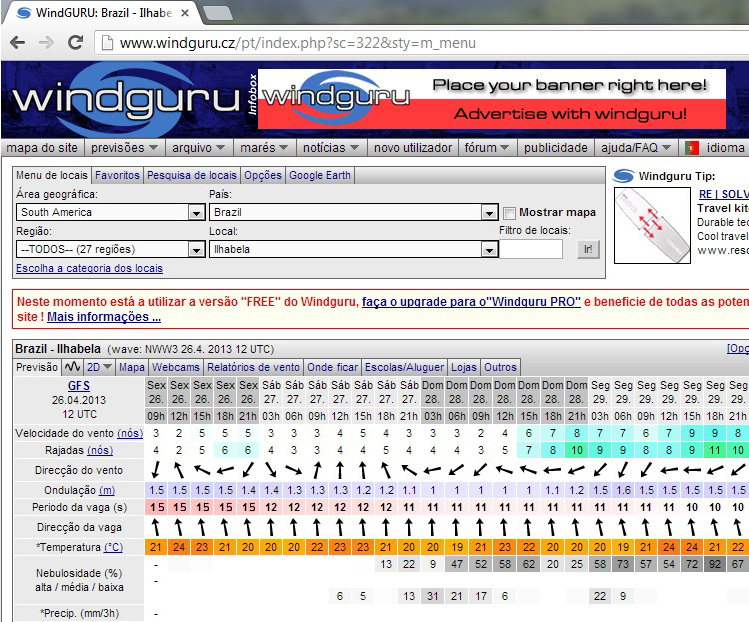Open the 'Ilhabela' local dropdown
Image resolution: width=749 pixels, height=622 pixels.
pyautogui.click(x=353, y=249)
